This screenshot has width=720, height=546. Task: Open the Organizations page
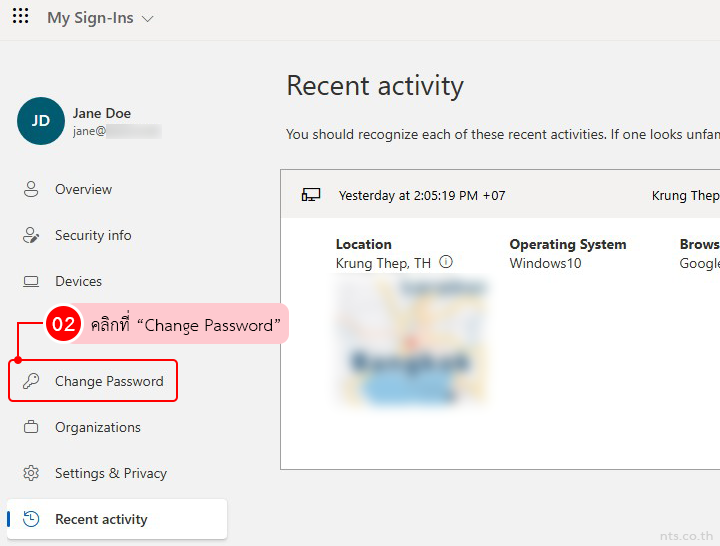click(x=97, y=428)
